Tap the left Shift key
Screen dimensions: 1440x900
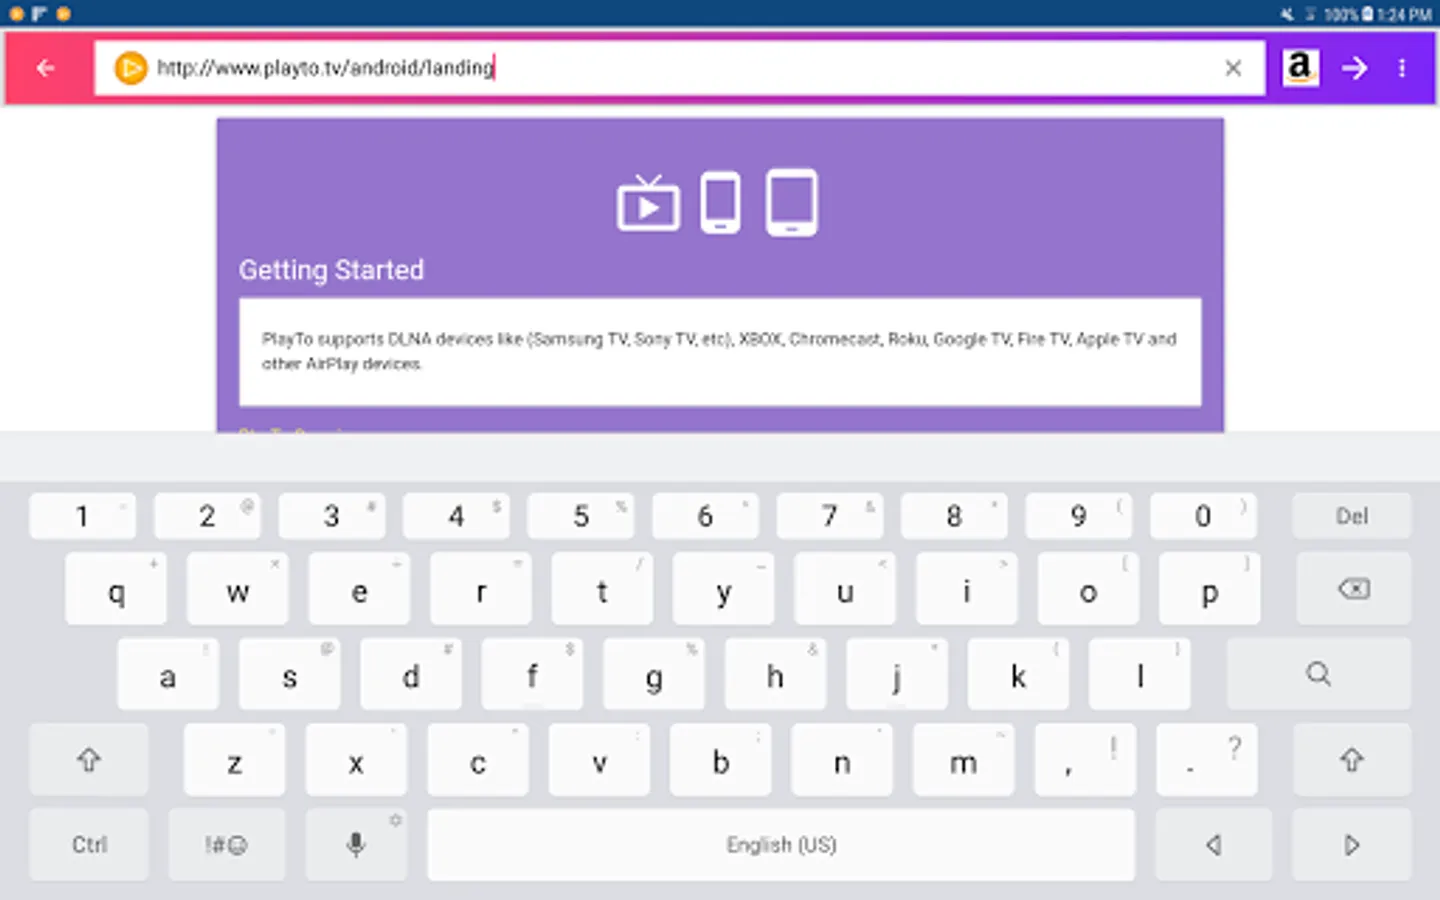coord(89,760)
